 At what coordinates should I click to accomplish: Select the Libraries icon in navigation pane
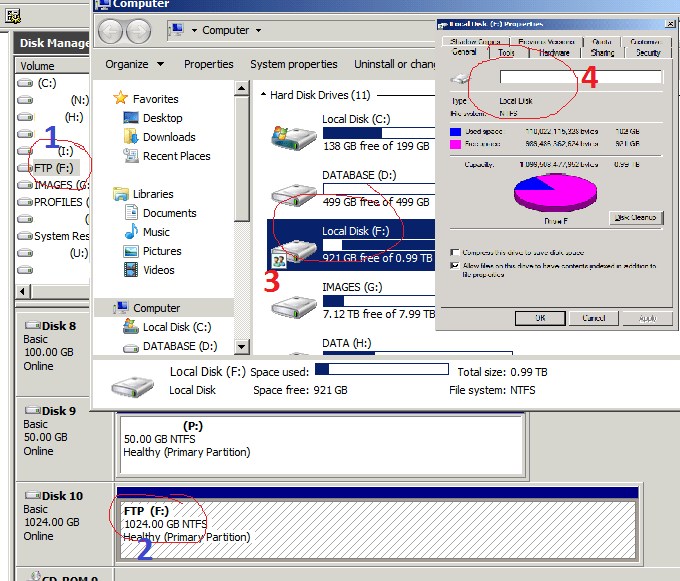tap(121, 194)
